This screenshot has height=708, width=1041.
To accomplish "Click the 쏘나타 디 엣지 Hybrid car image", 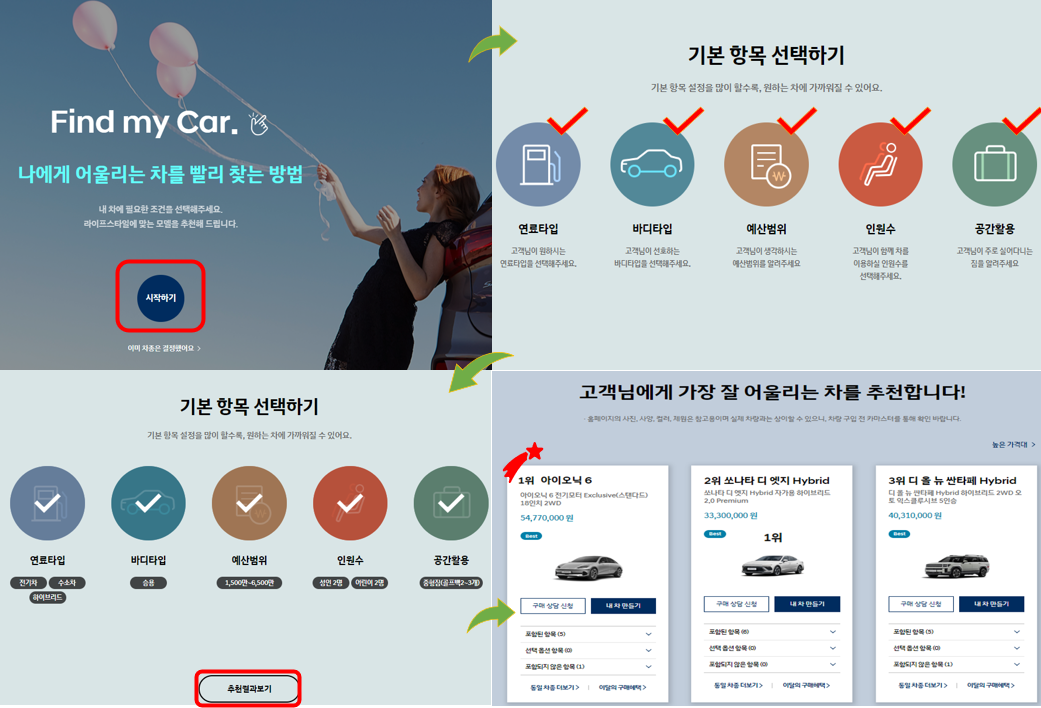I will click(772, 565).
